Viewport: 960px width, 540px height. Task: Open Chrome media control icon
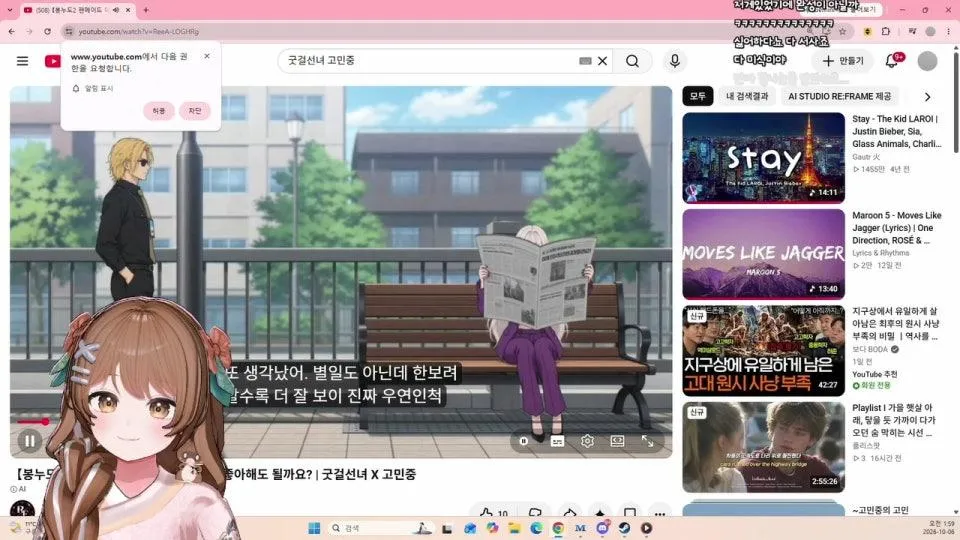[x=912, y=31]
